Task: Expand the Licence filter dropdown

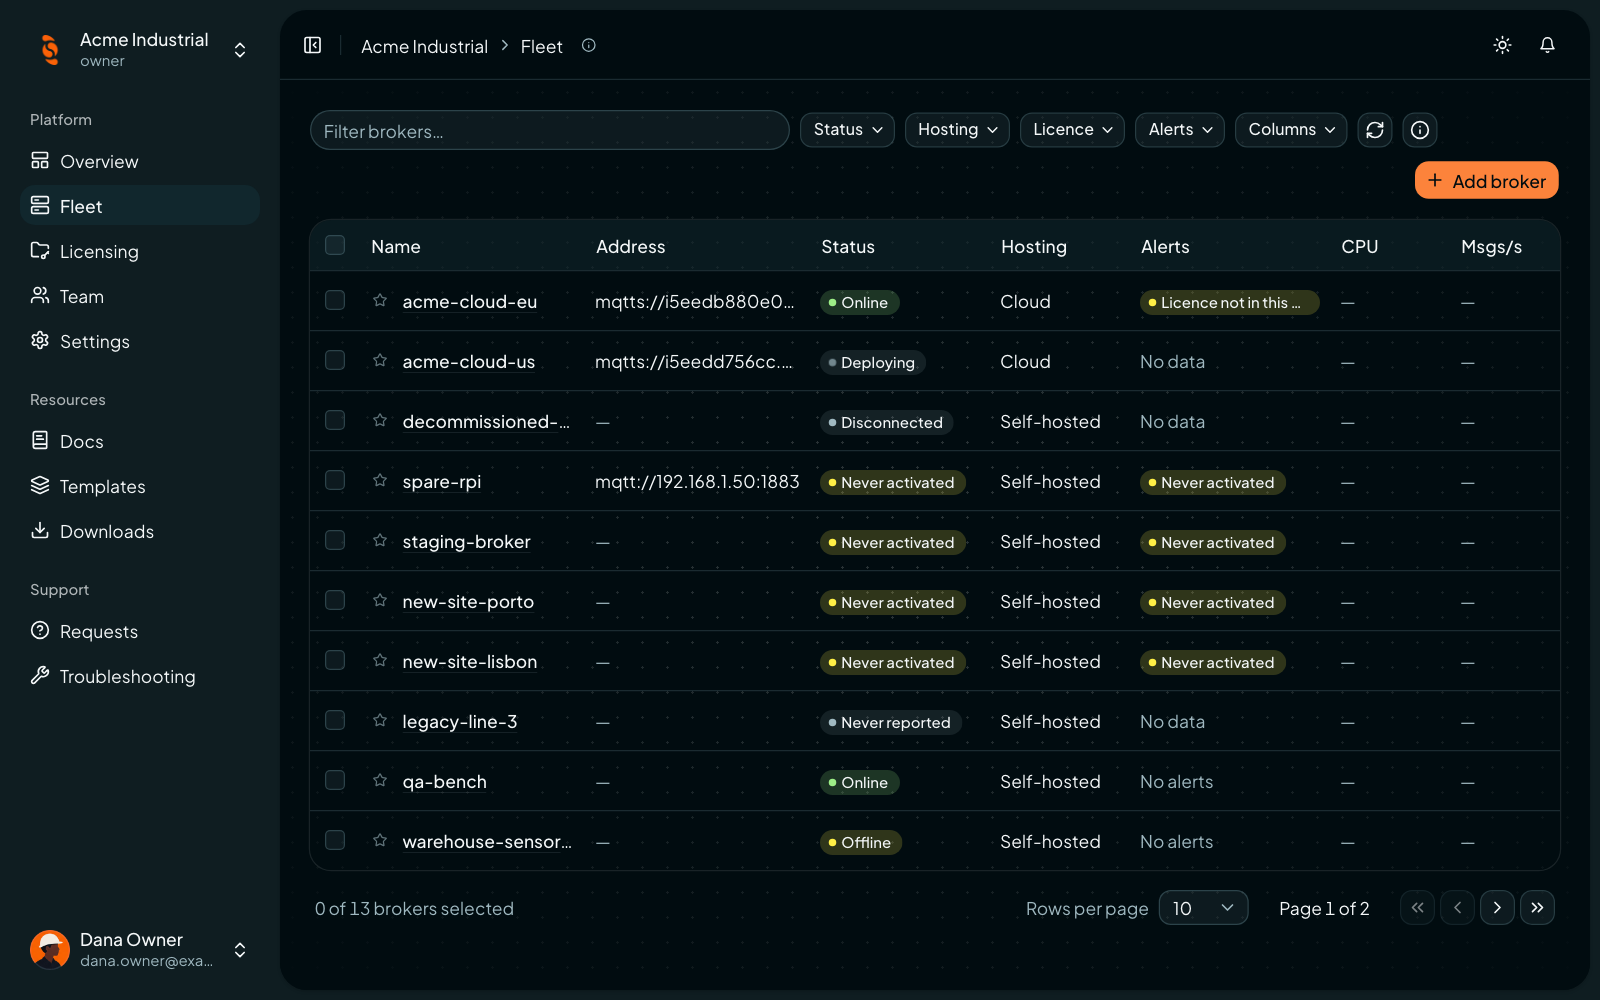Action: click(x=1072, y=130)
